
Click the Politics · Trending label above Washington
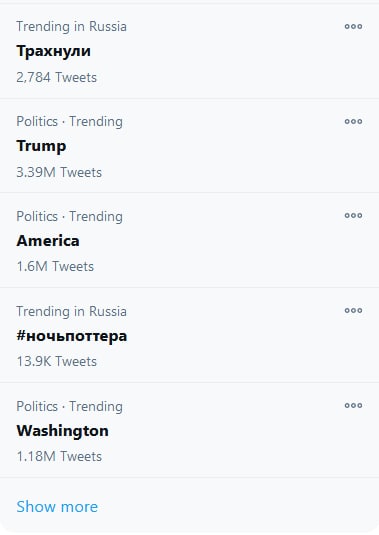[x=70, y=406]
